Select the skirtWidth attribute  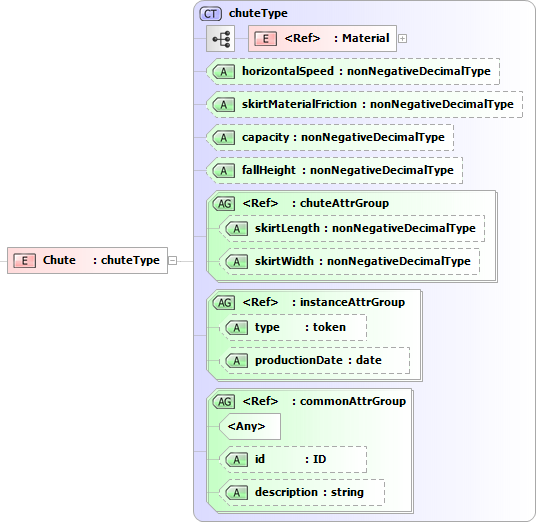click(x=349, y=262)
